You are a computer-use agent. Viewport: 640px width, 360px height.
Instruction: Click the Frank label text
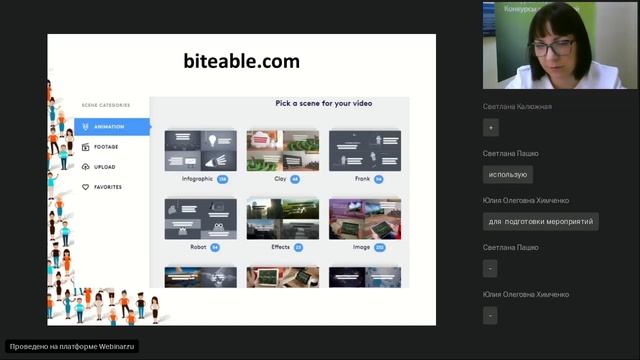[x=362, y=179]
